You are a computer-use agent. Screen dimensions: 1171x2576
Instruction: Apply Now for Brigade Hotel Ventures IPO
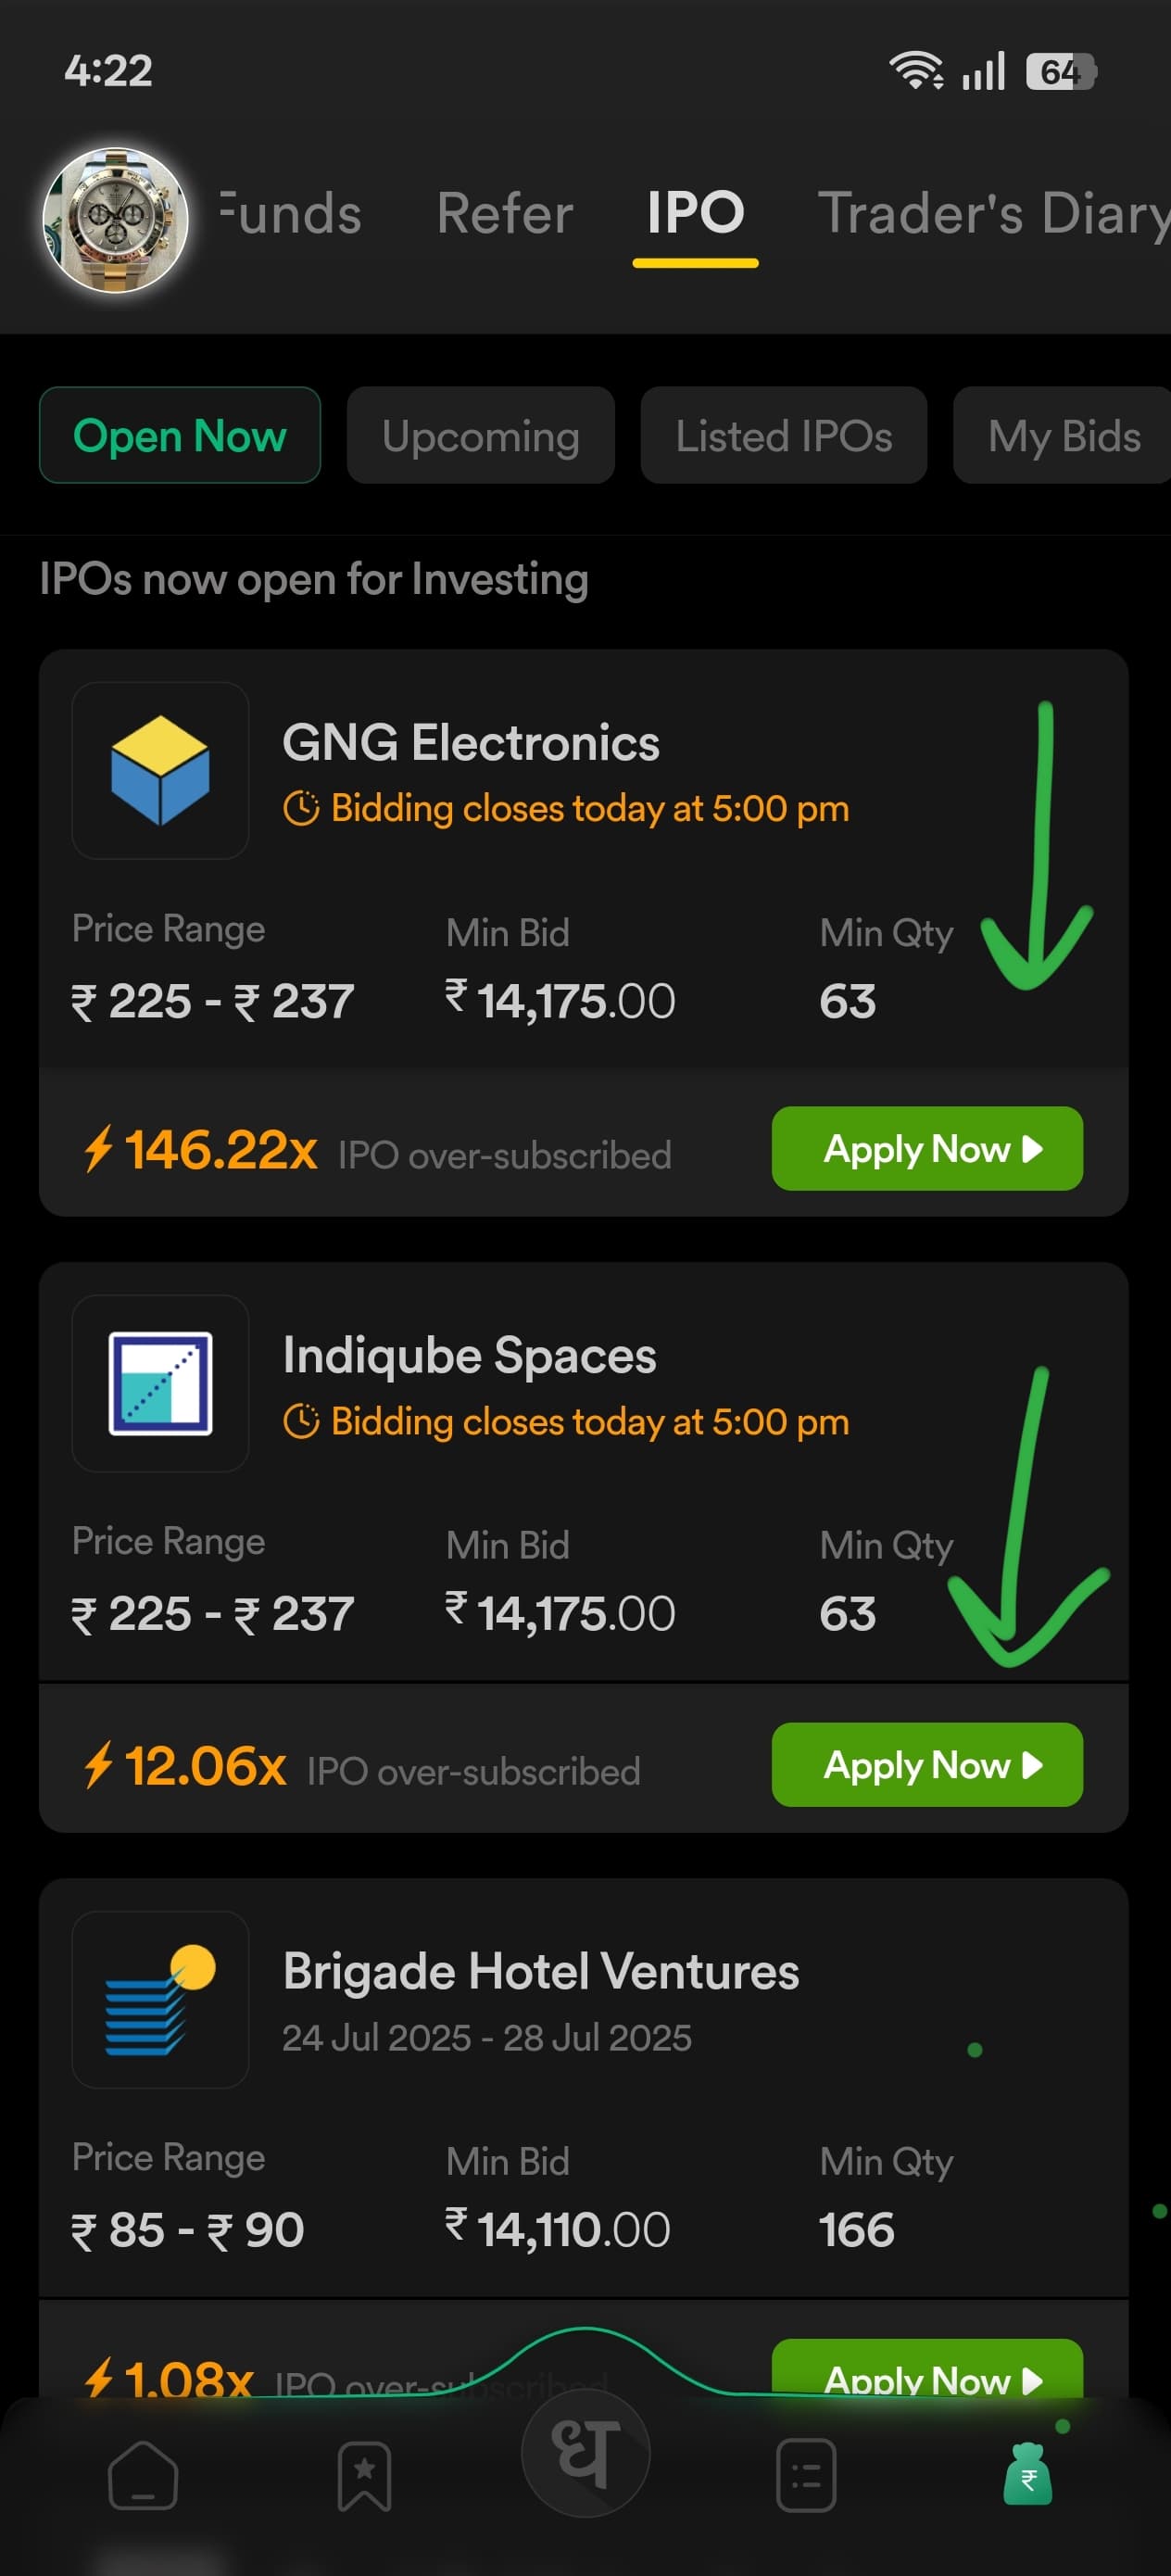[927, 2370]
